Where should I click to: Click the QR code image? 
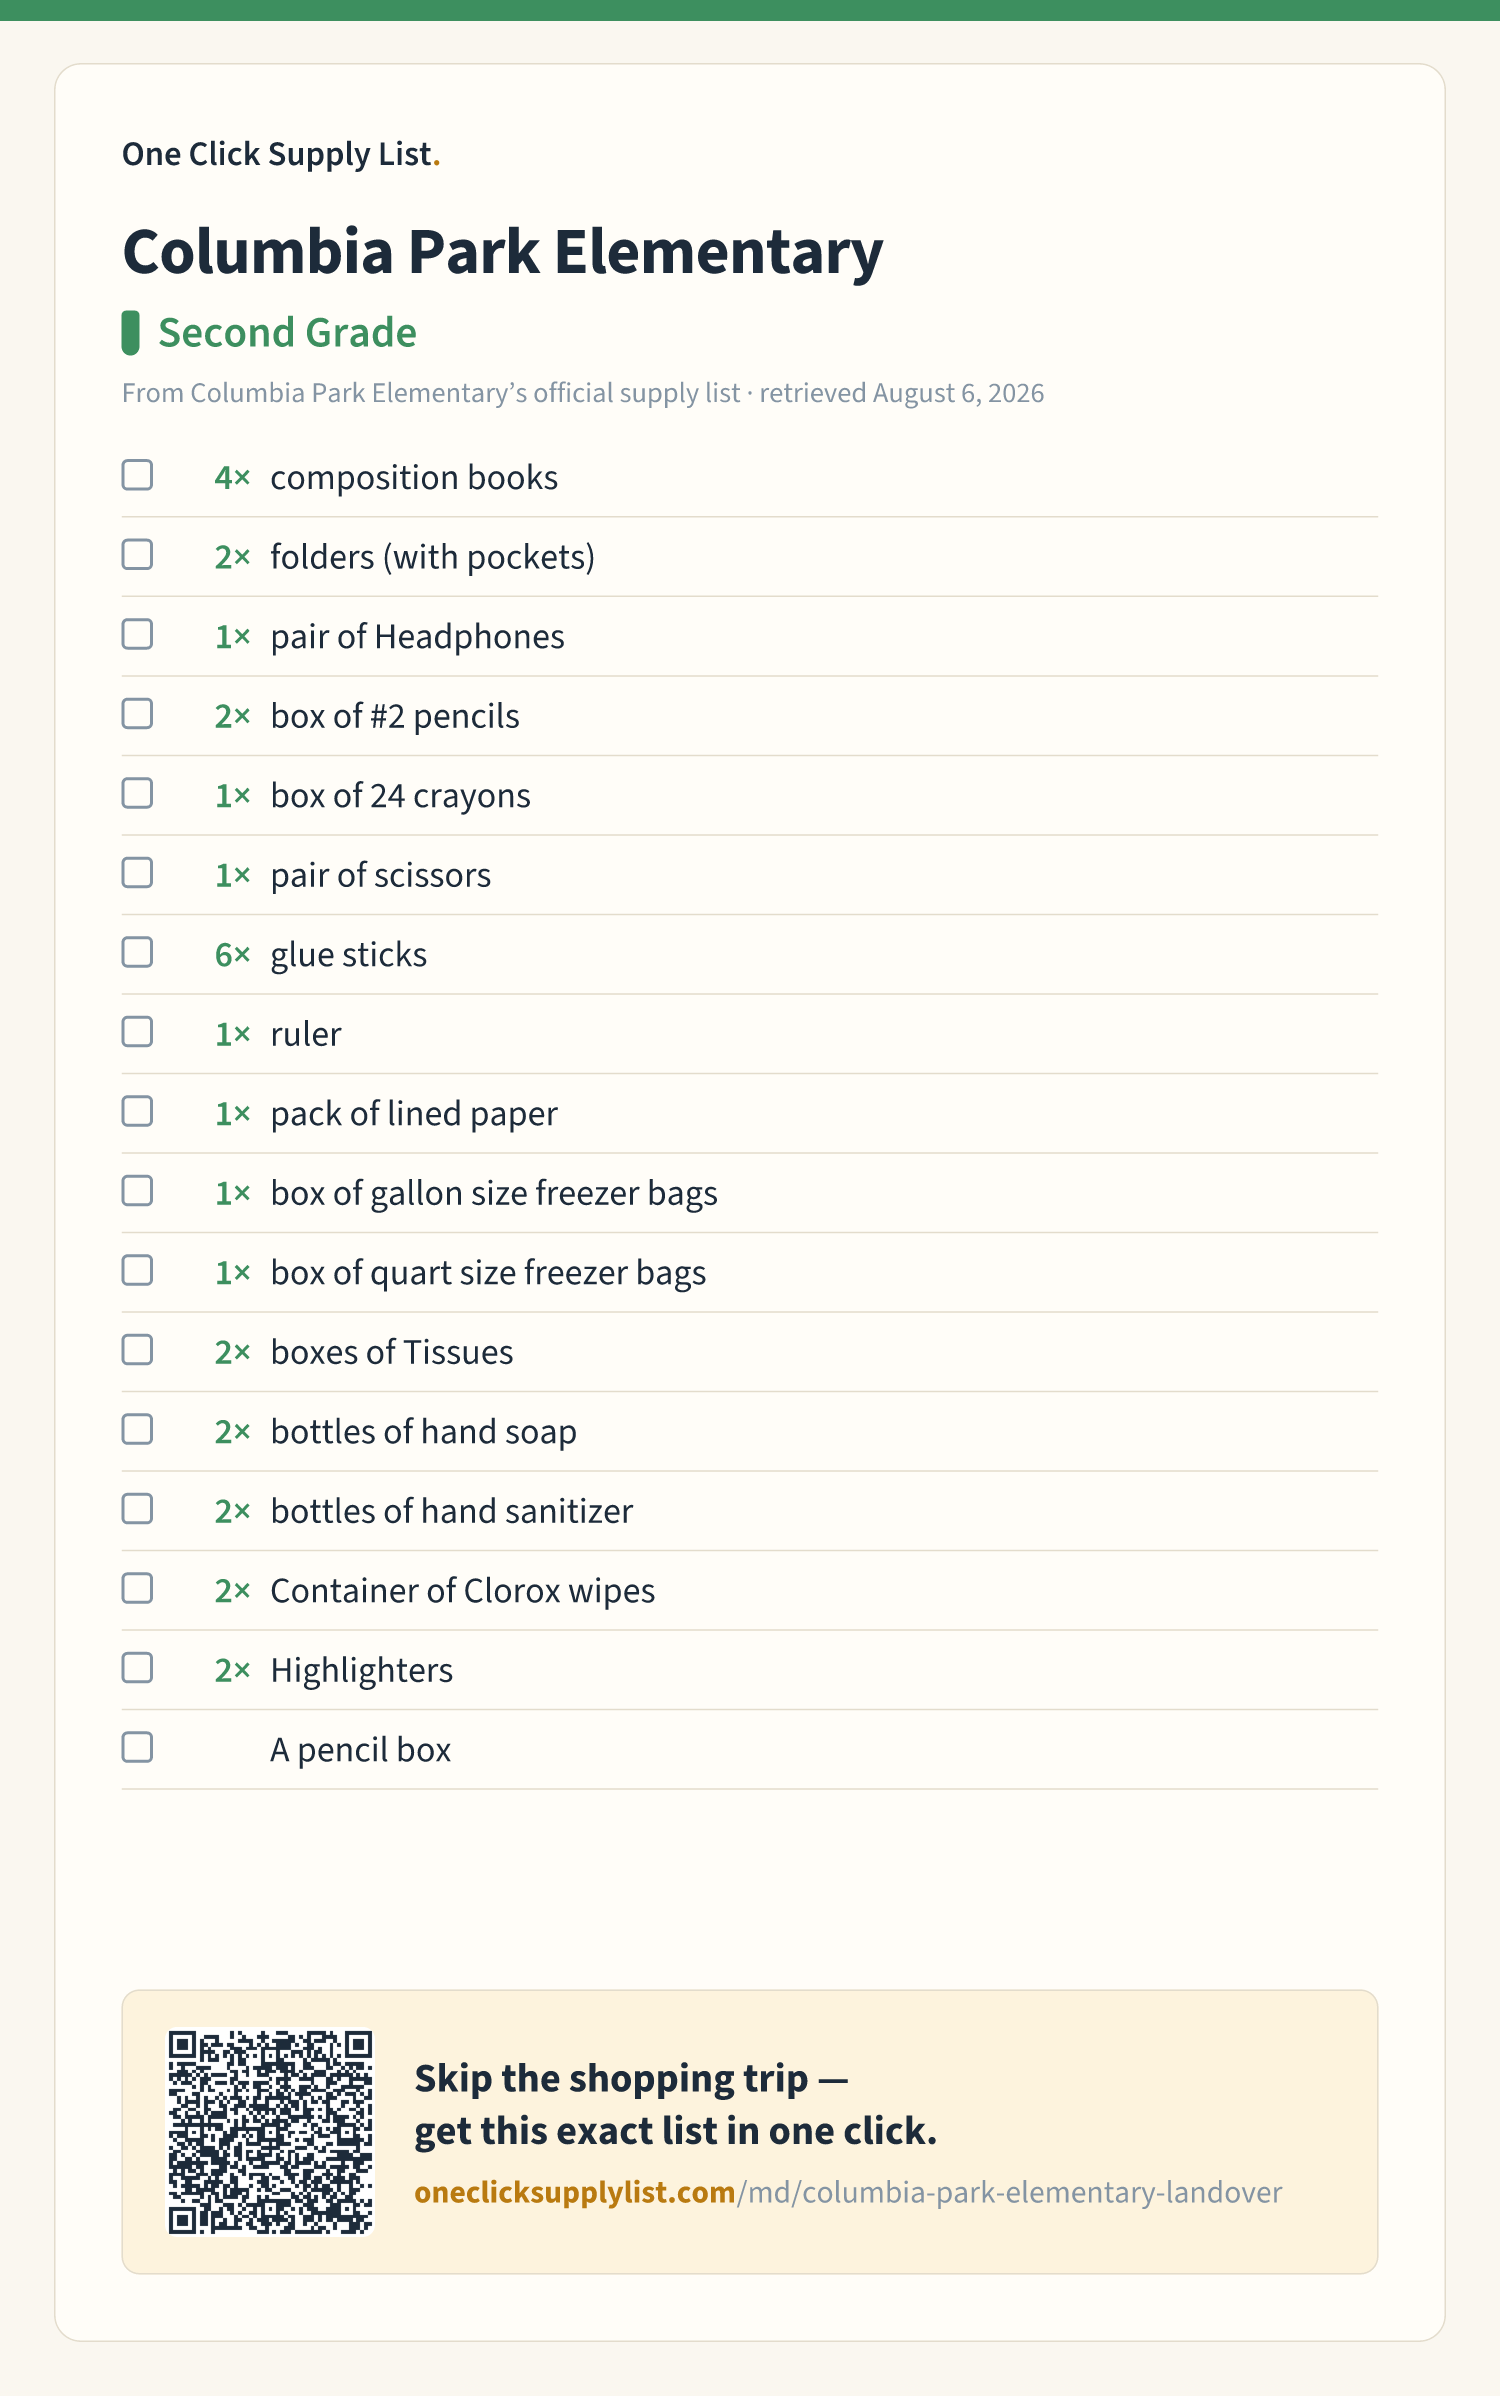click(x=270, y=2131)
